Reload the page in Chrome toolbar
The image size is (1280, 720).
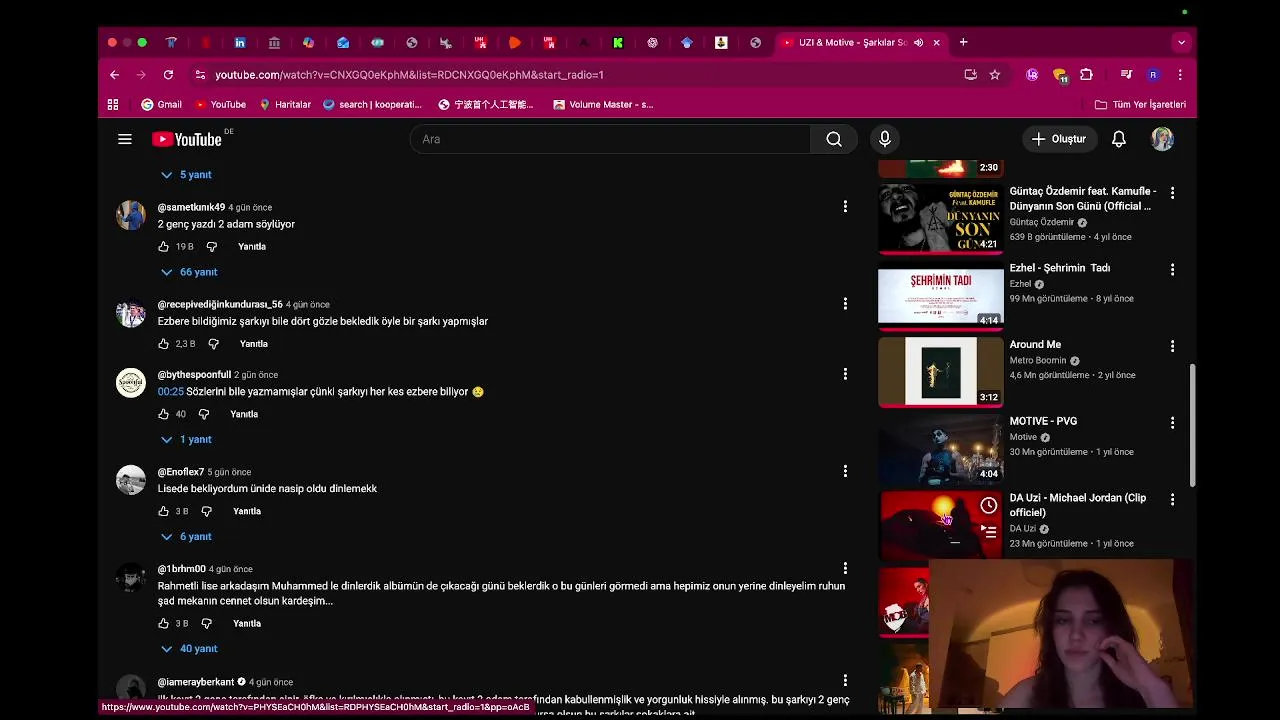pyautogui.click(x=168, y=74)
